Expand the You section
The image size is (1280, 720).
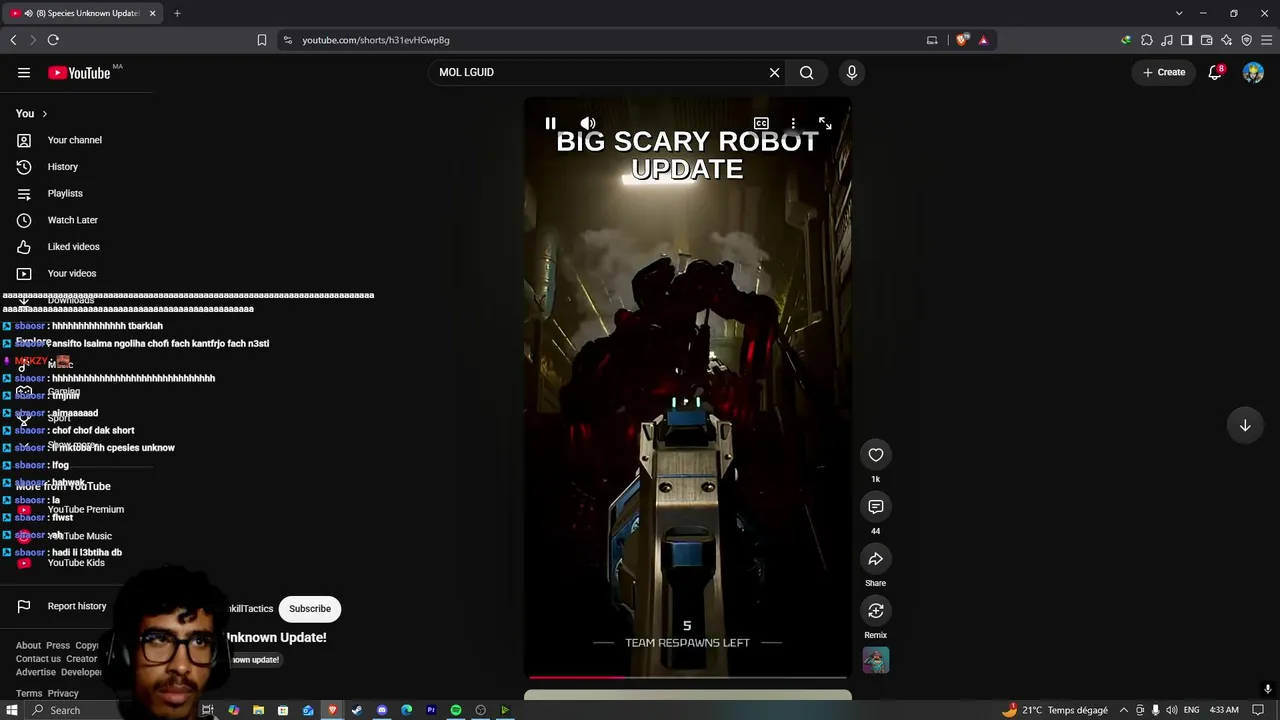pyautogui.click(x=32, y=113)
